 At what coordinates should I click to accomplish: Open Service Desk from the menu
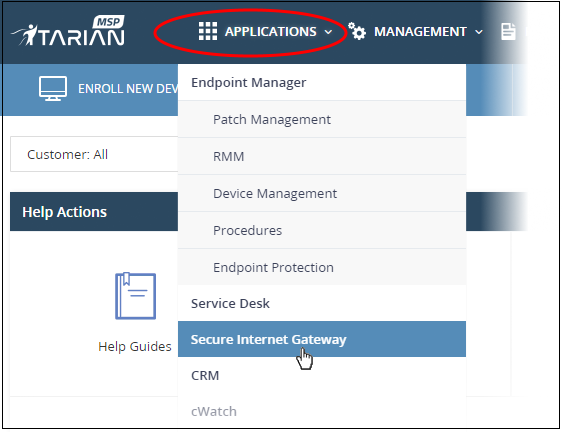click(322, 303)
